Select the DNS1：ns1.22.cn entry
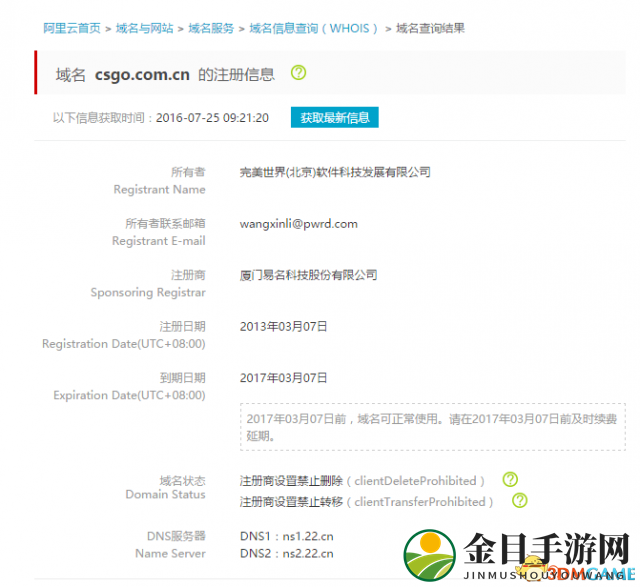This screenshot has height=587, width=640. click(x=287, y=536)
